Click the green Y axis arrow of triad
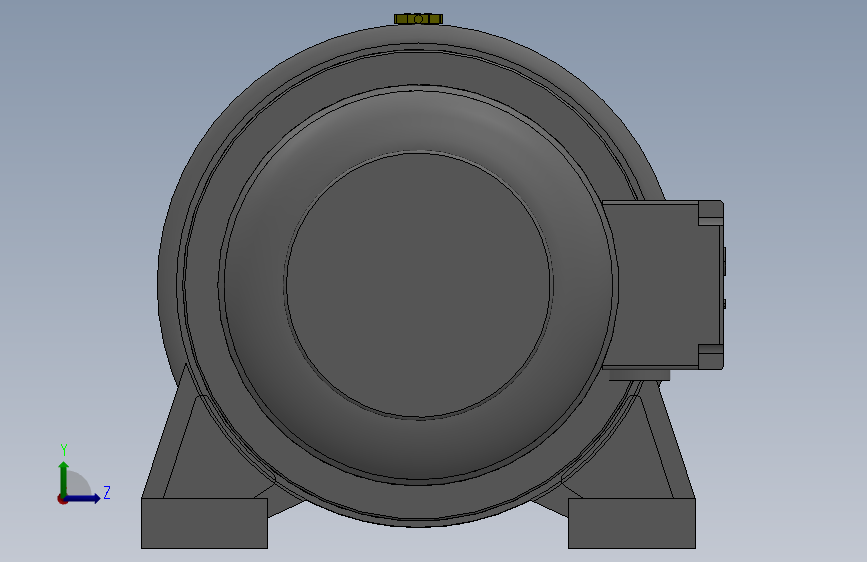Viewport: 867px width, 562px height. [x=64, y=478]
